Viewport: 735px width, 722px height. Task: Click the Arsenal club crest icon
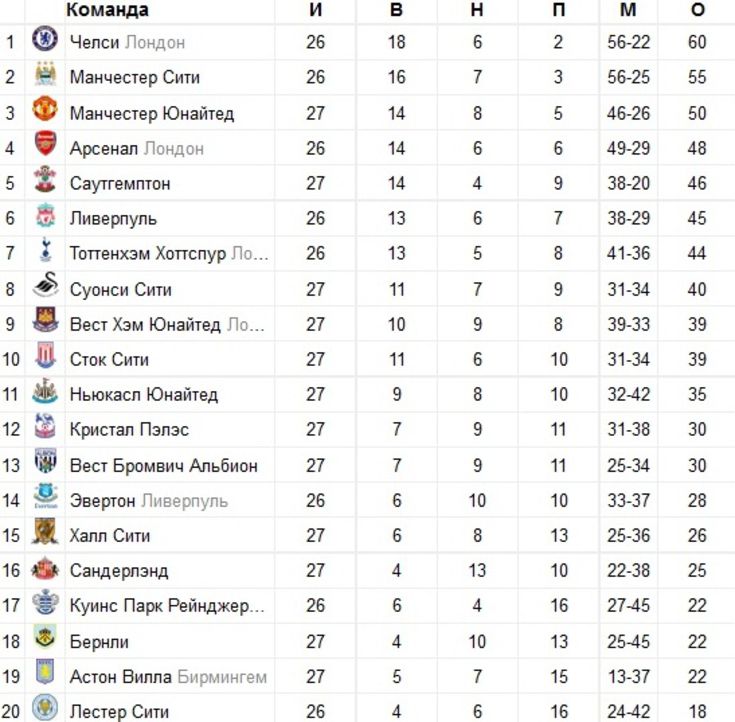[45, 144]
